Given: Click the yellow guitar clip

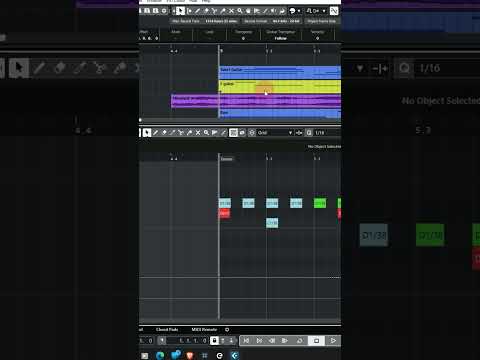Looking at the screenshot, I should click(x=280, y=86).
